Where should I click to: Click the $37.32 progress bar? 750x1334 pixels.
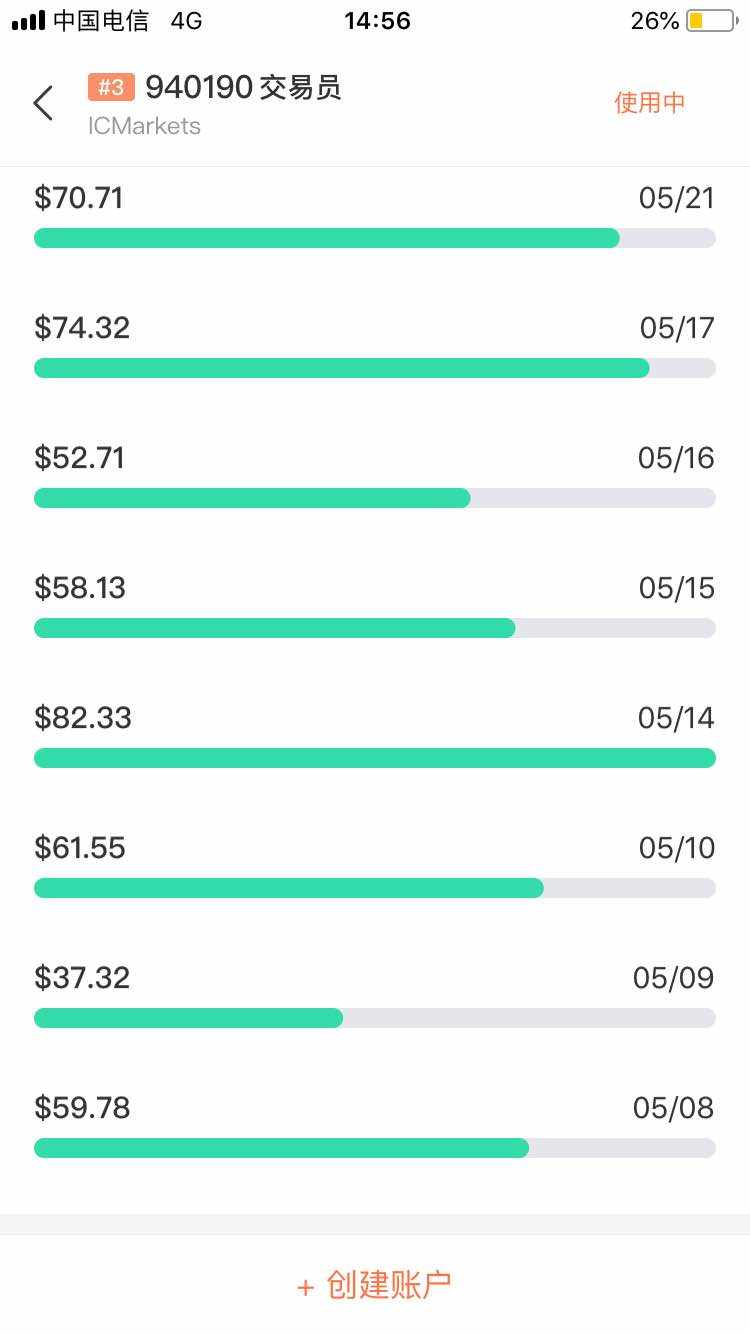[x=375, y=1018]
